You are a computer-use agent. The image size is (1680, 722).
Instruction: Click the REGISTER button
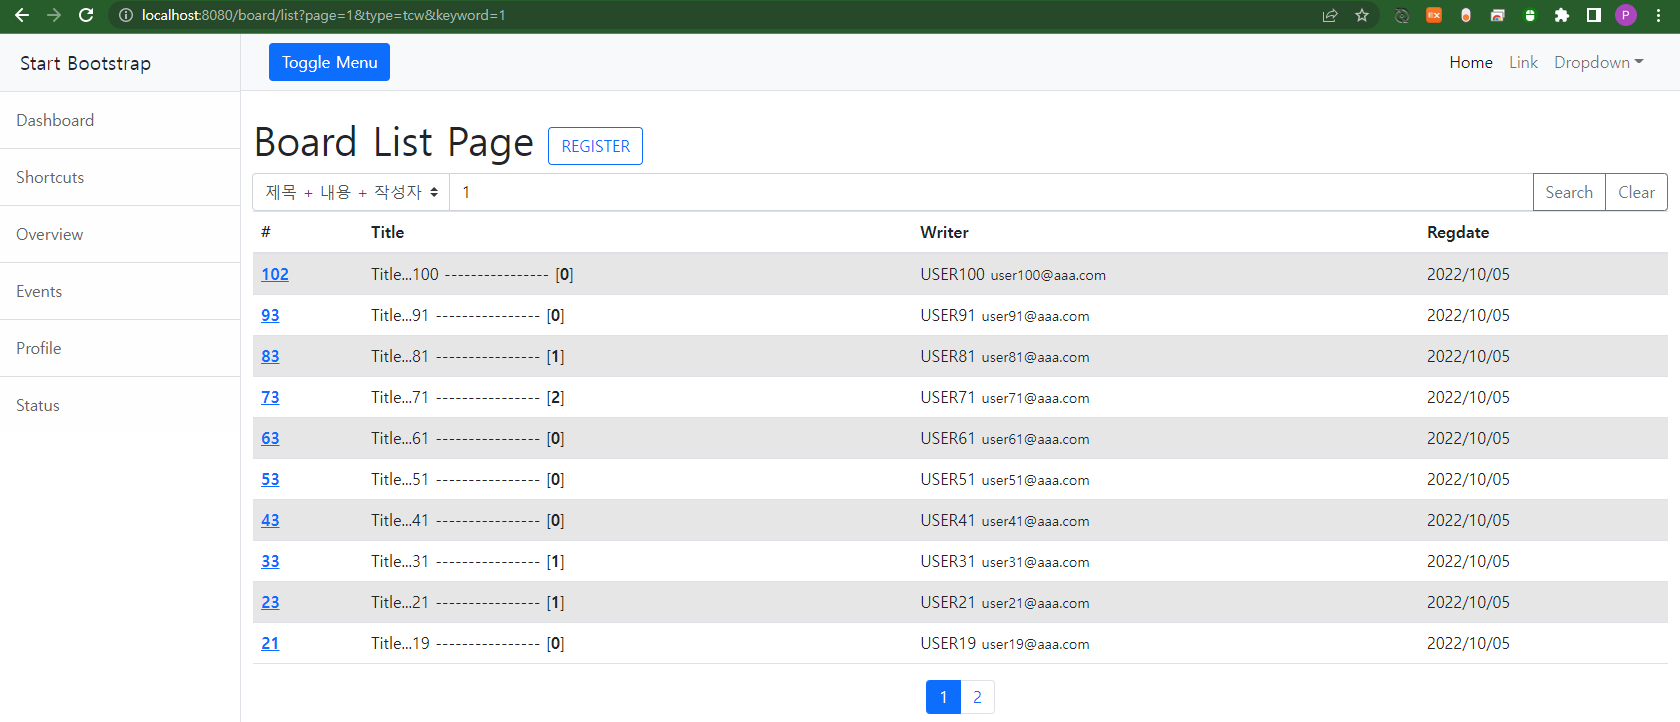click(595, 146)
